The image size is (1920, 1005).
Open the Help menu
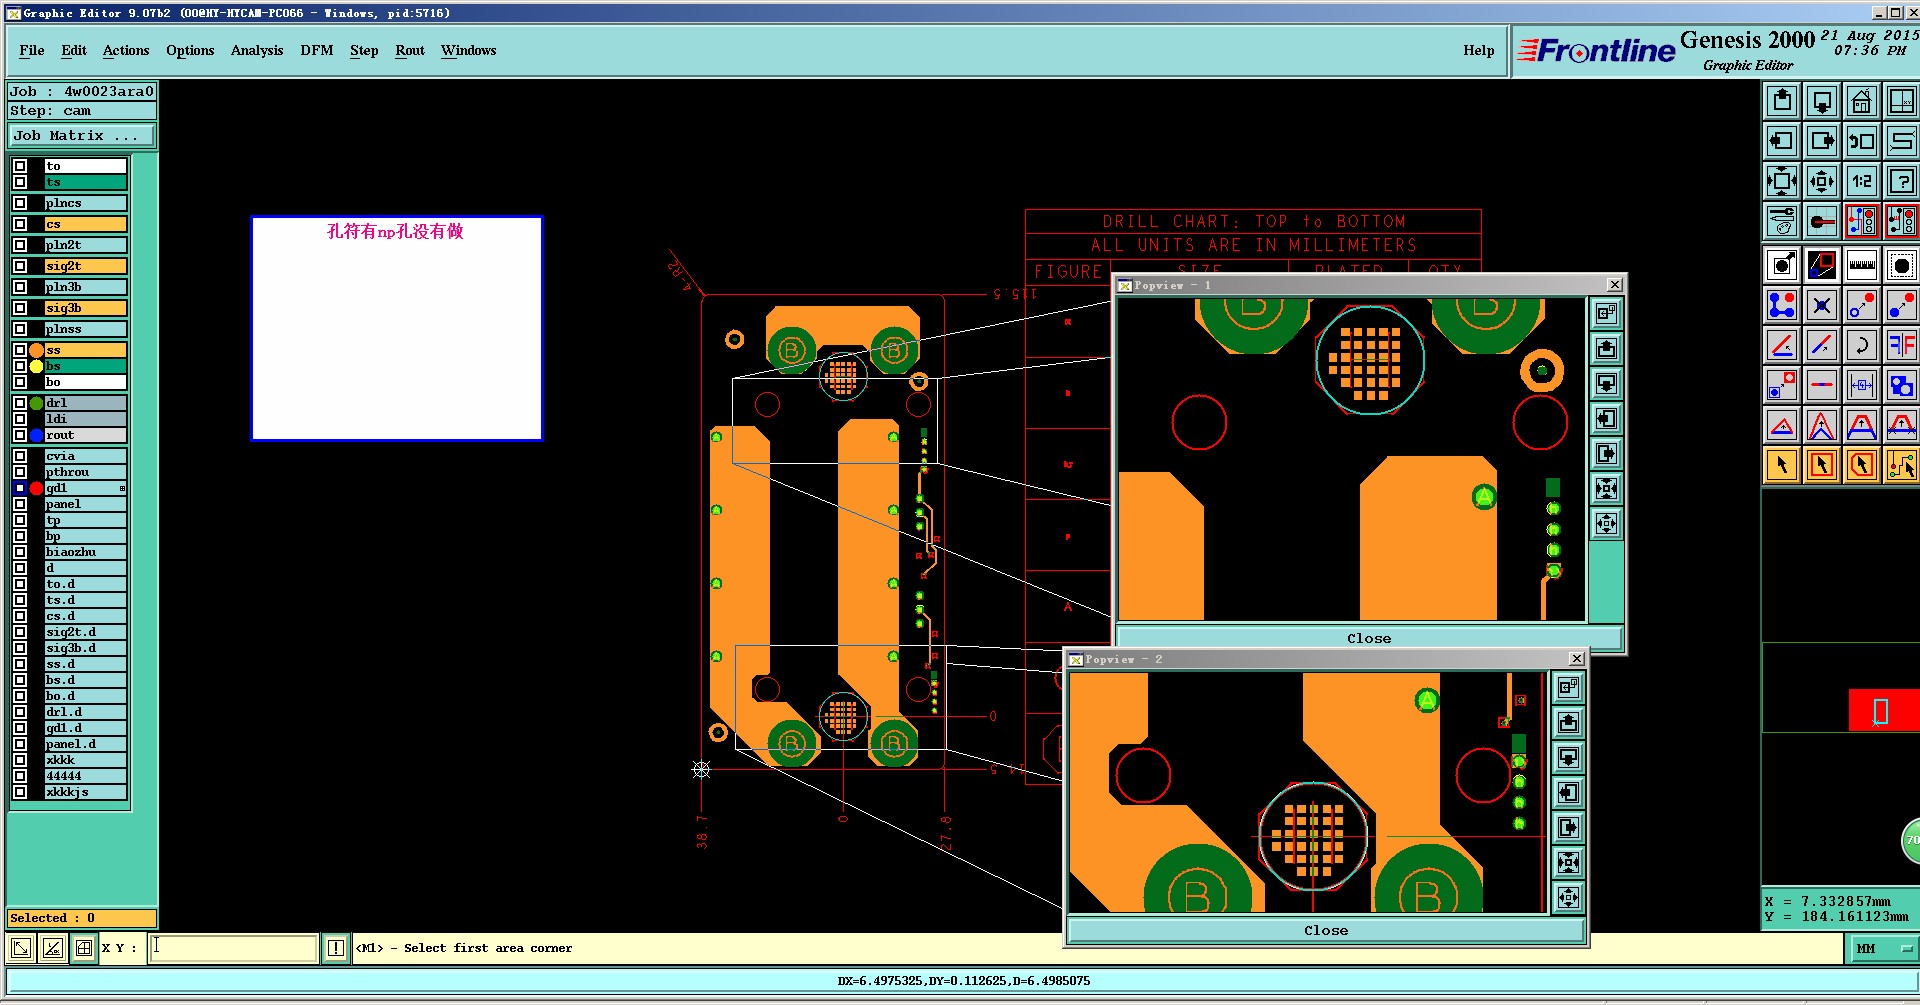[x=1479, y=51]
